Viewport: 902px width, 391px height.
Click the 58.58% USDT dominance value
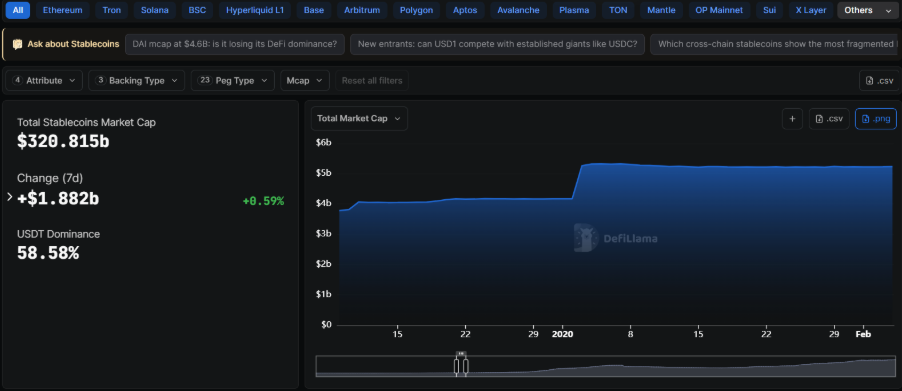(48, 253)
